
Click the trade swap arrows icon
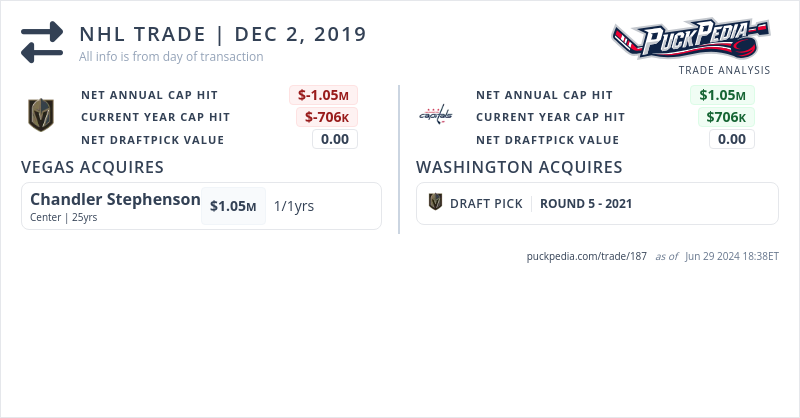point(42,43)
